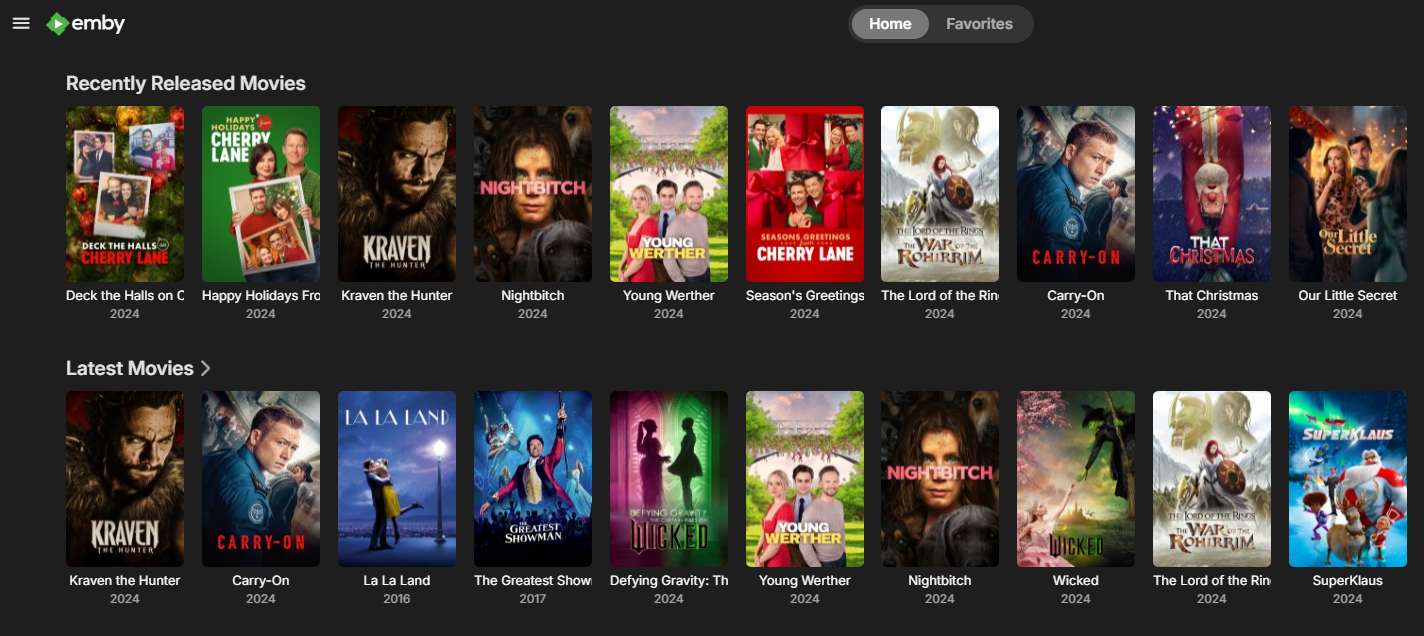Open Happy Holidays From Cherry Lane poster
This screenshot has height=636, width=1424.
pos(261,194)
